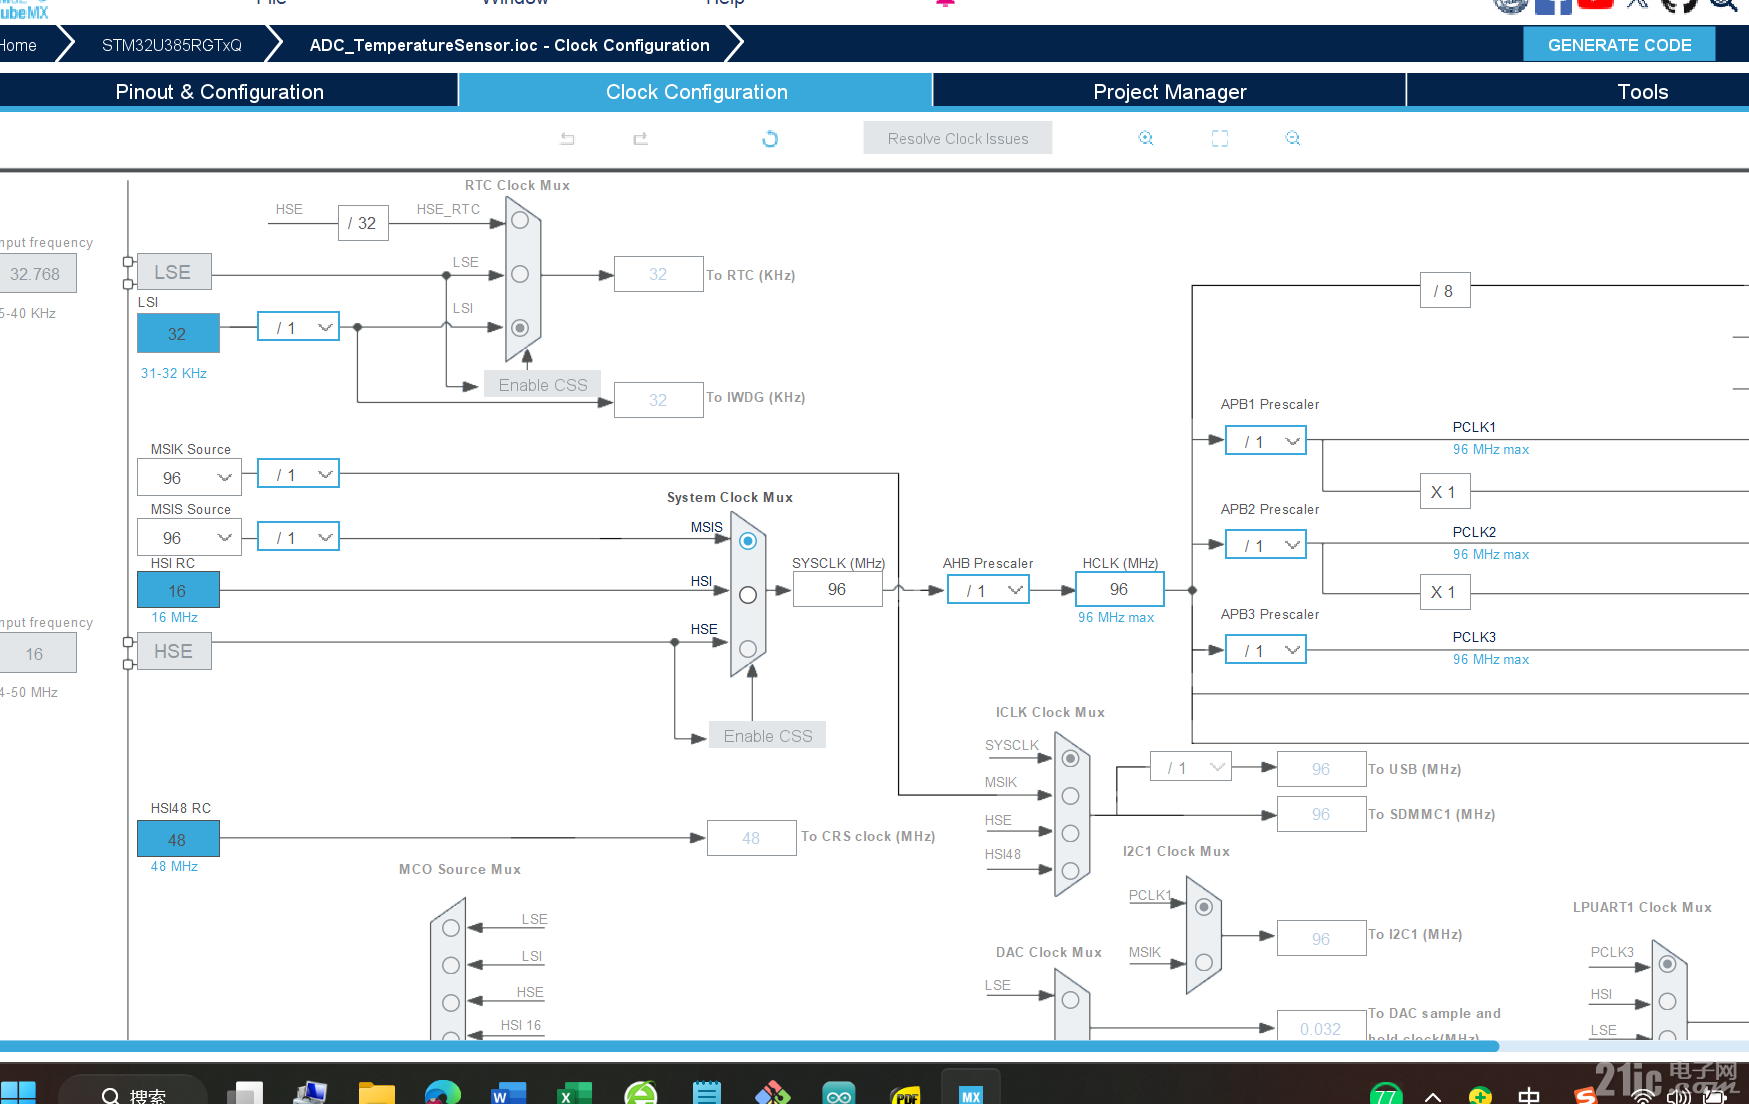Open STM32U385RGTxQ breadcrumb
Viewport: 1749px width, 1104px height.
tap(171, 45)
